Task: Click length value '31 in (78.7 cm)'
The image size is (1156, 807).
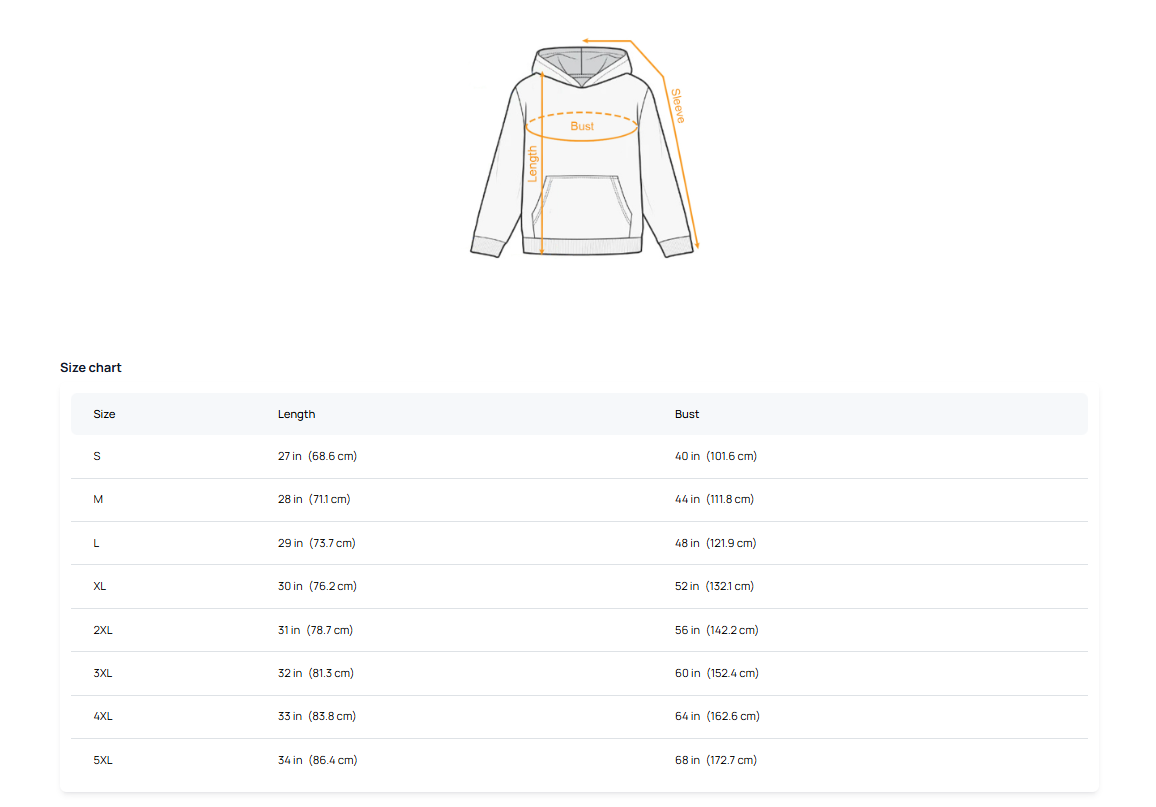Action: pyautogui.click(x=316, y=630)
